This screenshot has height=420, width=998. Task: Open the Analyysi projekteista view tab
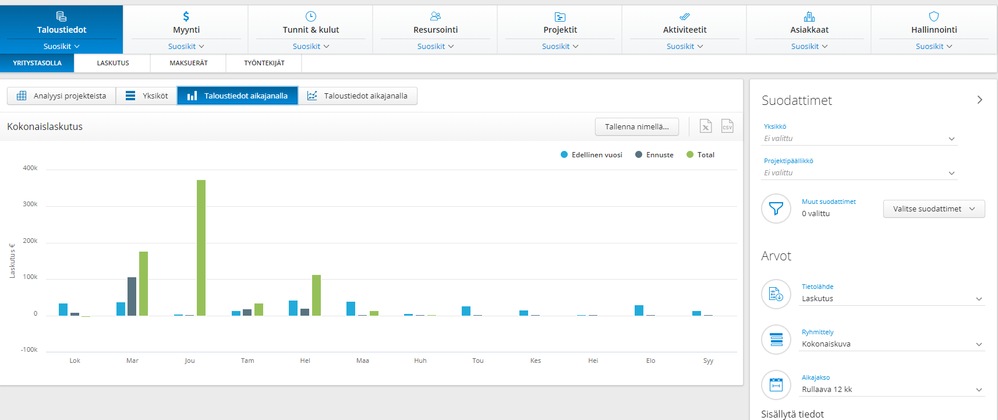[x=60, y=96]
